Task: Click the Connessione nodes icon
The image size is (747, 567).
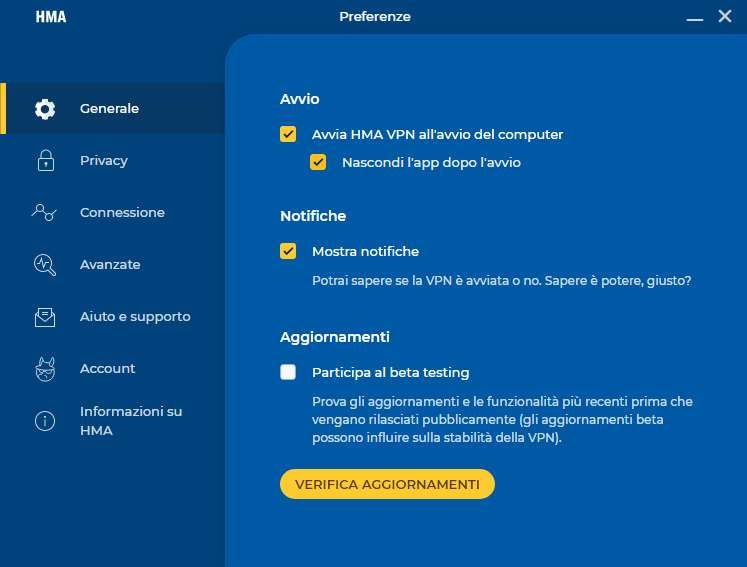Action: point(44,213)
